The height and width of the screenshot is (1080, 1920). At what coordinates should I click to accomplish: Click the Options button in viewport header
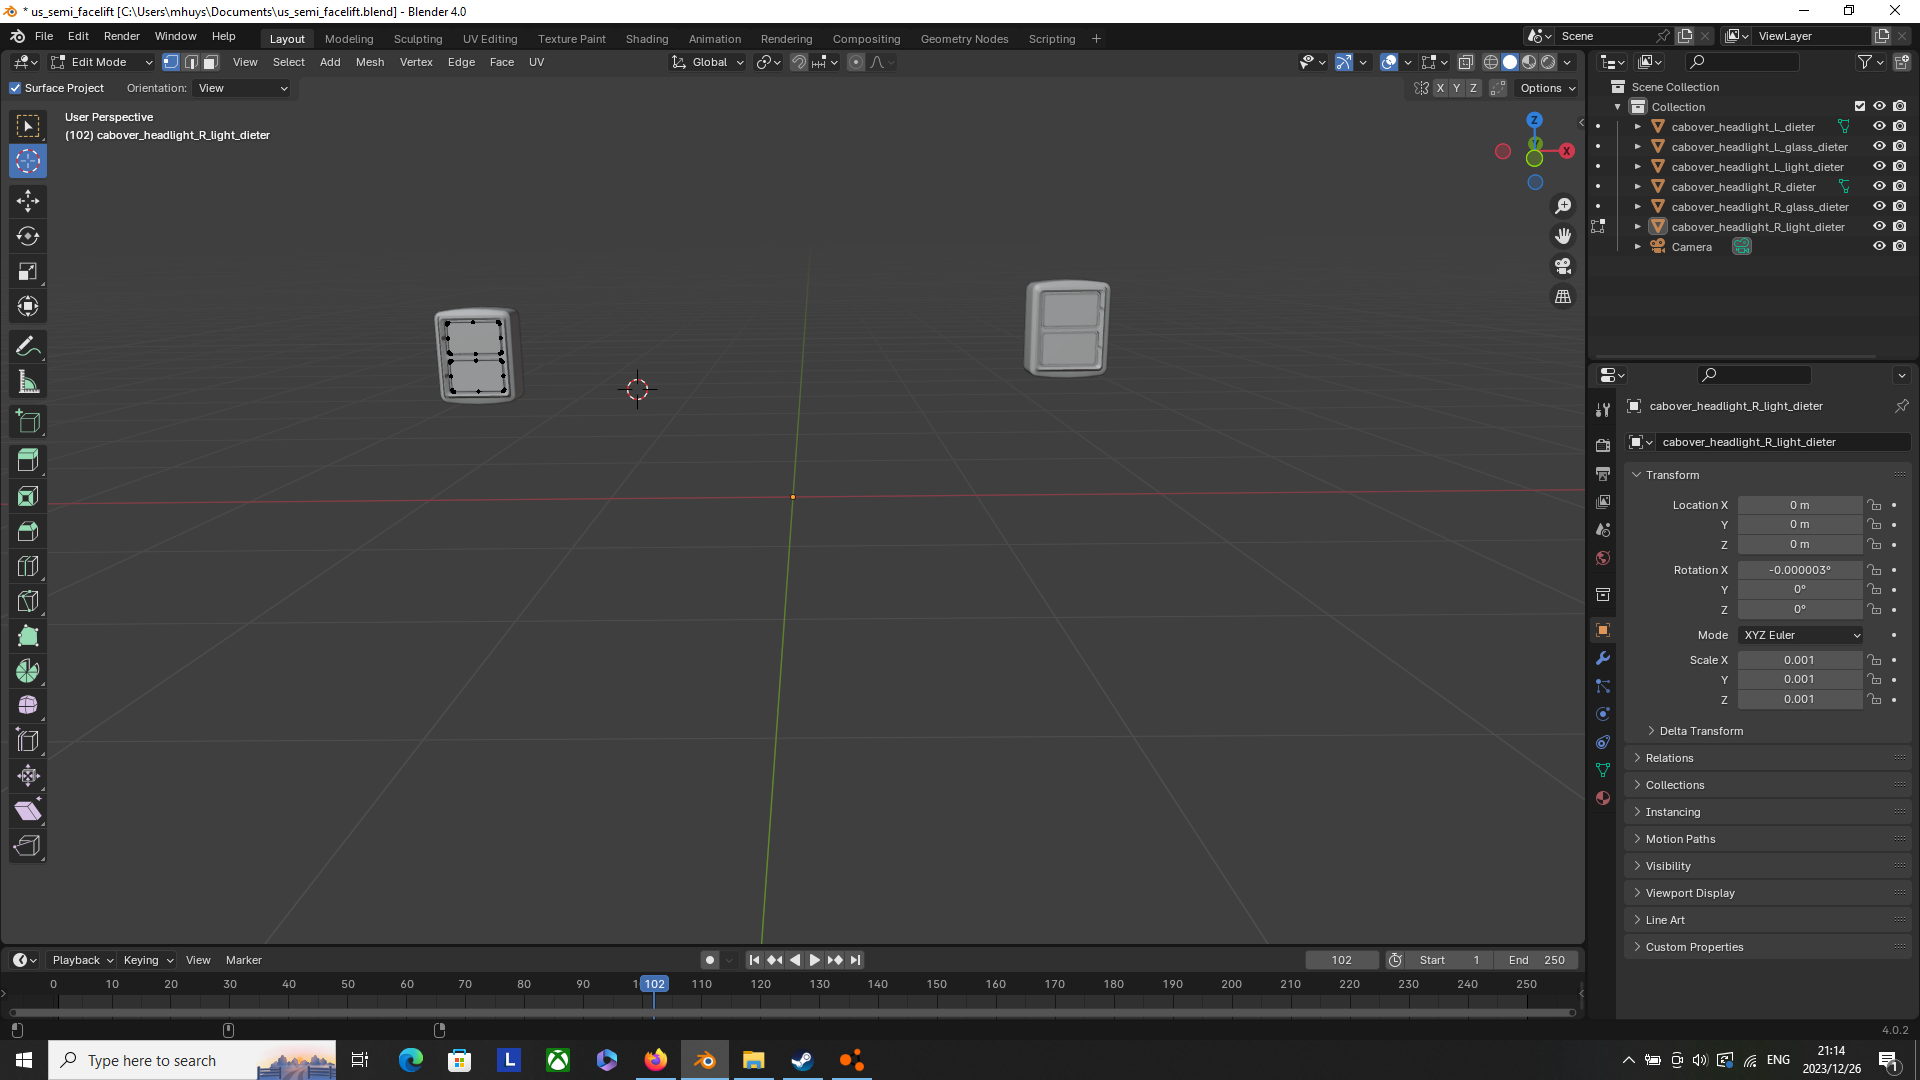tap(1547, 88)
